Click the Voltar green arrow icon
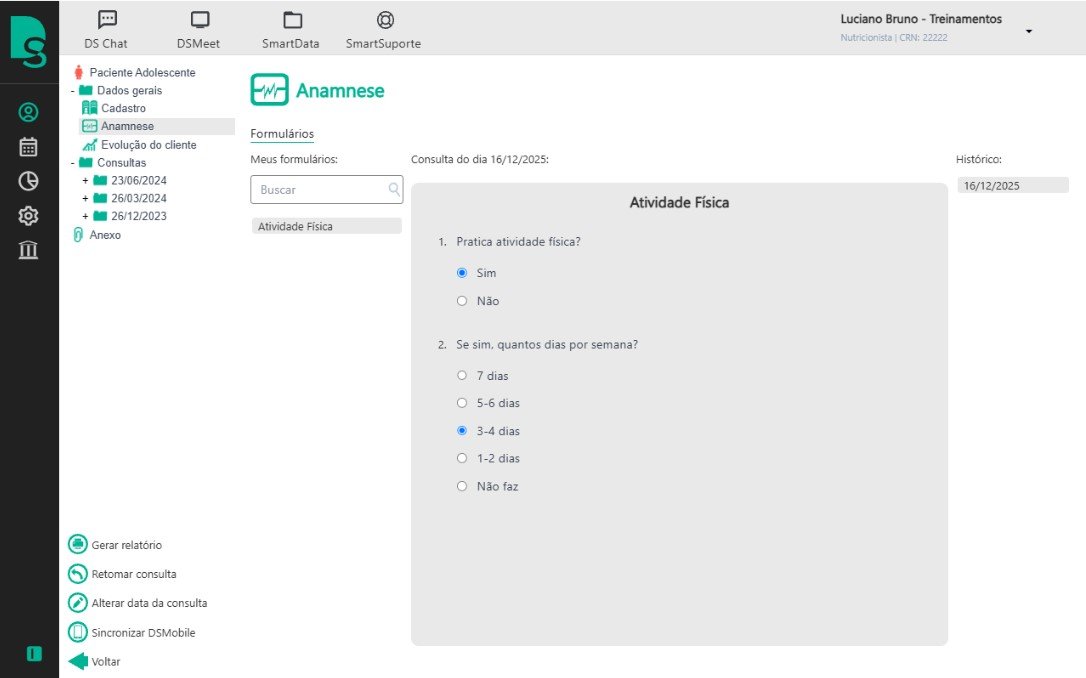The image size is (1086, 678). click(78, 661)
